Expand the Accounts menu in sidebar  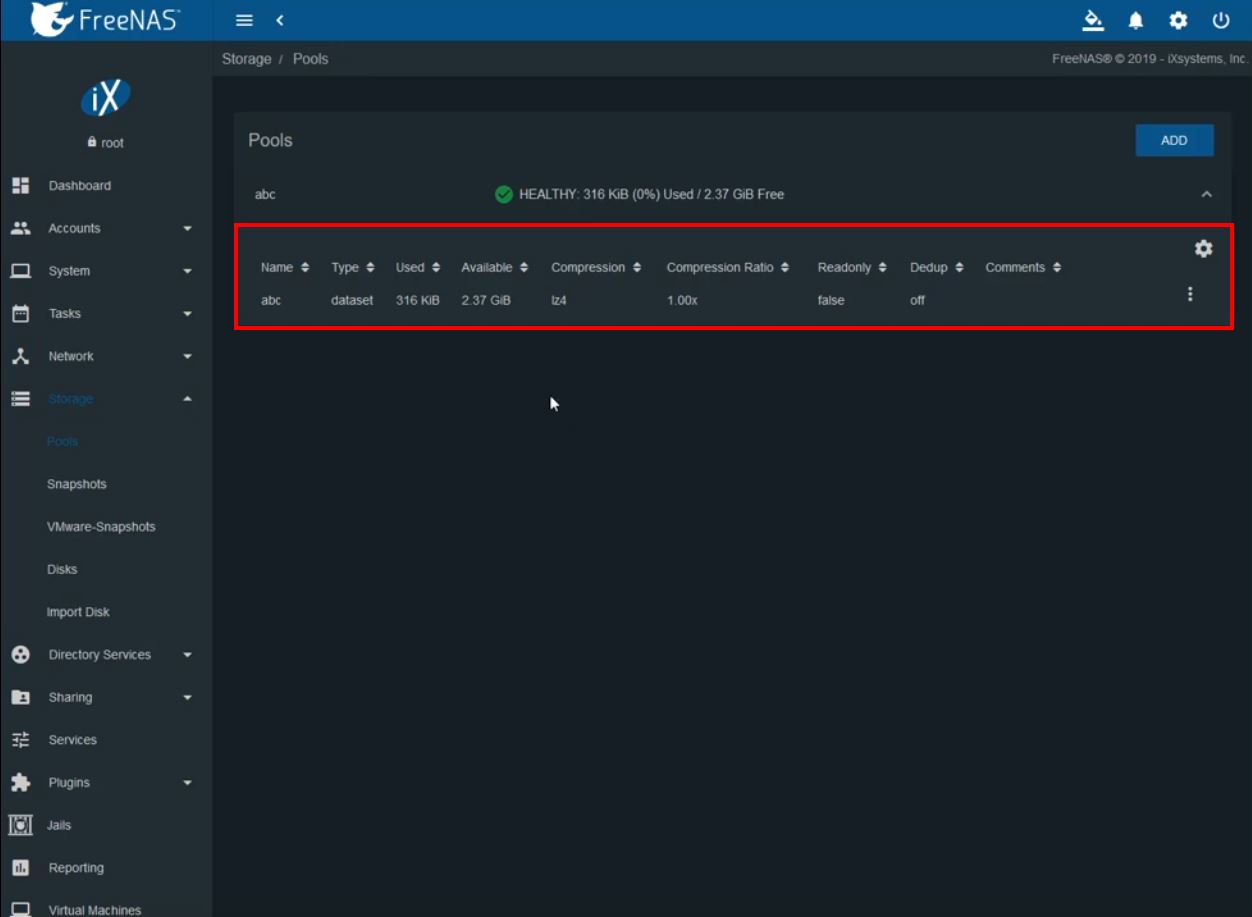coord(75,228)
